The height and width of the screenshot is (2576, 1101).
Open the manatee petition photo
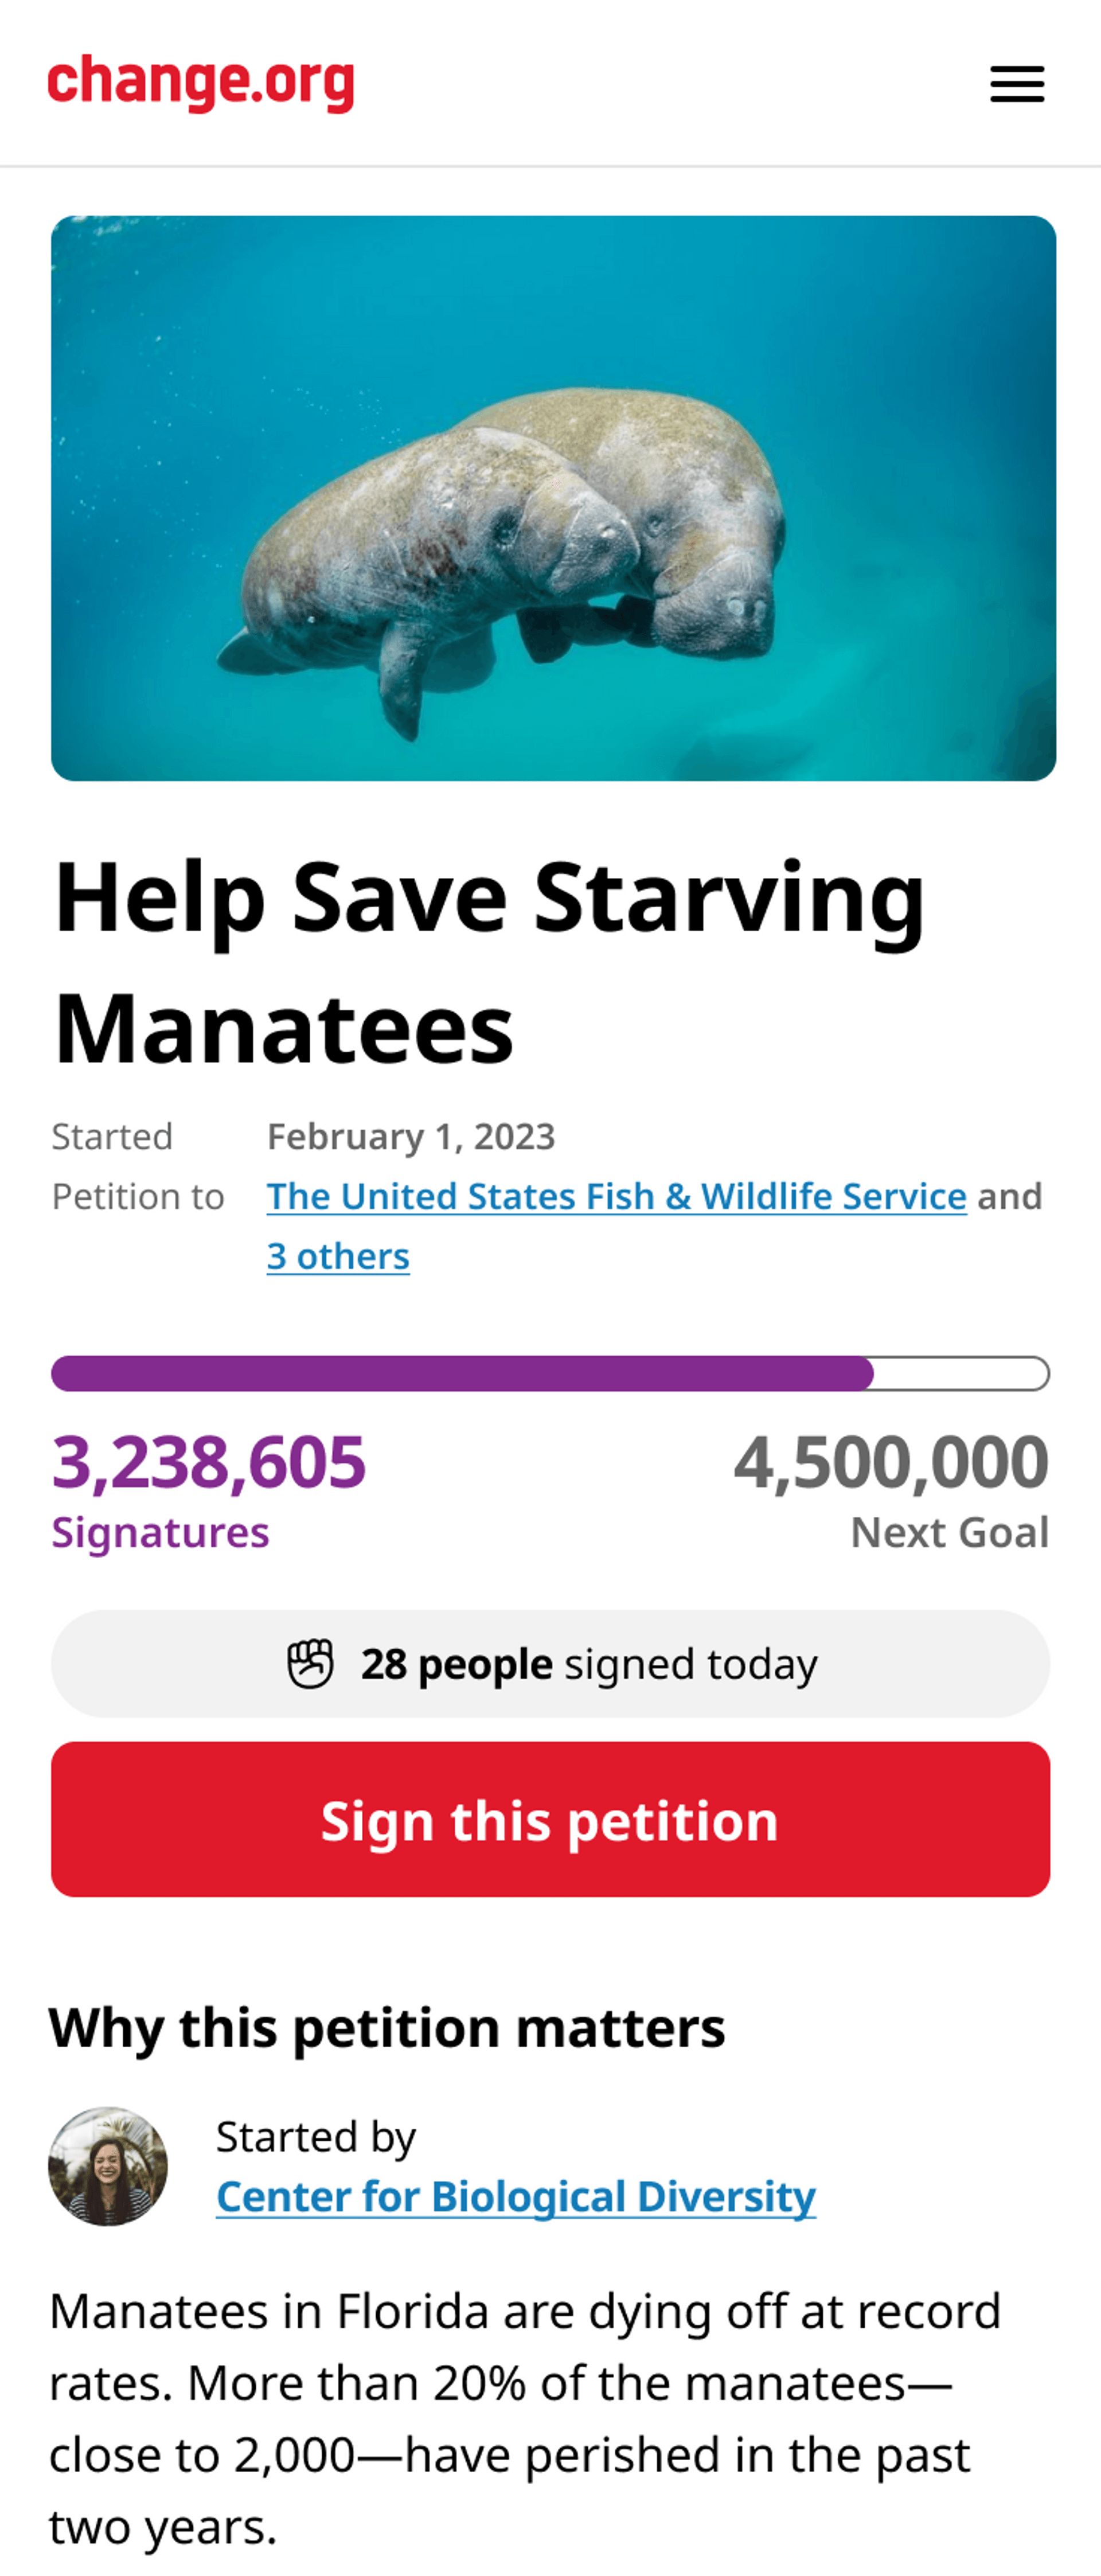553,498
